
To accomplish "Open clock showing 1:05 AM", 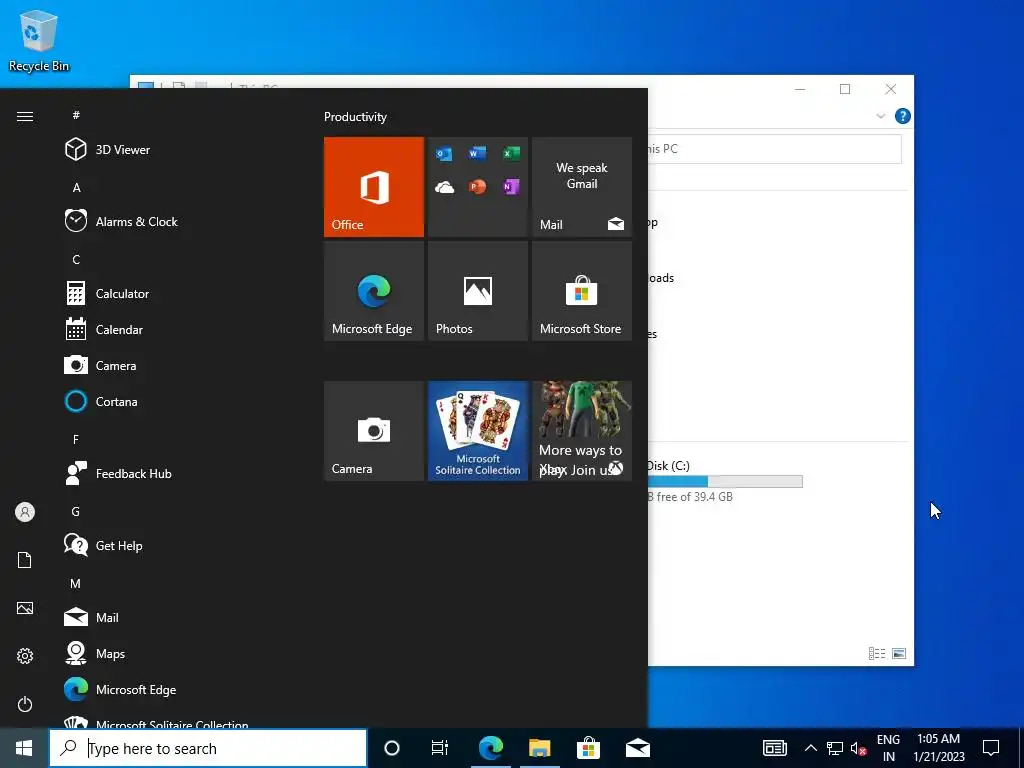I will coord(938,748).
